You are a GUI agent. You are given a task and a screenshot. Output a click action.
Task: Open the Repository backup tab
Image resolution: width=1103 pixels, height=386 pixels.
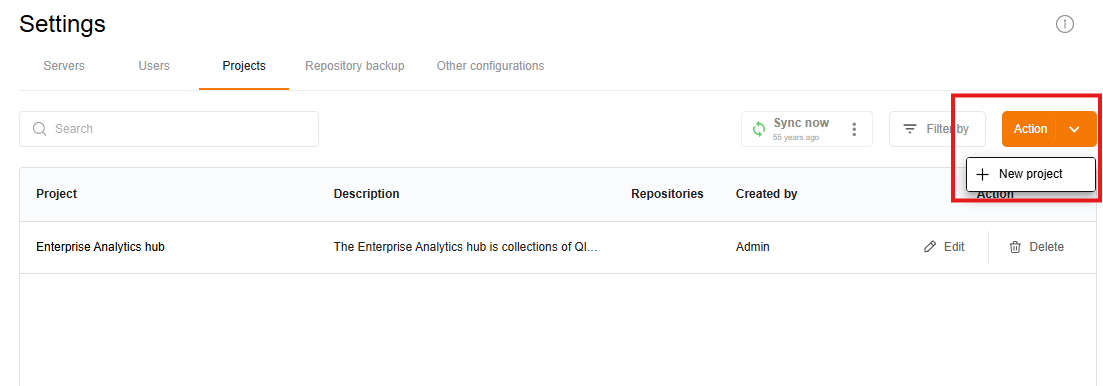[355, 66]
